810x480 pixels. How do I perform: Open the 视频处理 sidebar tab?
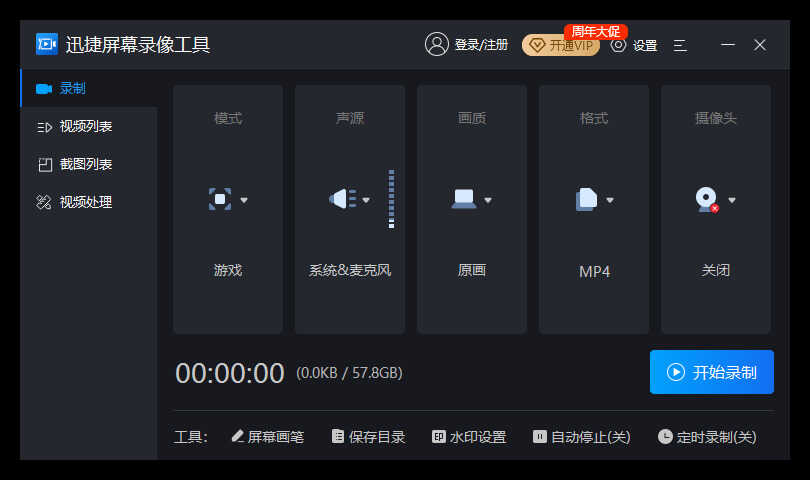tap(89, 202)
